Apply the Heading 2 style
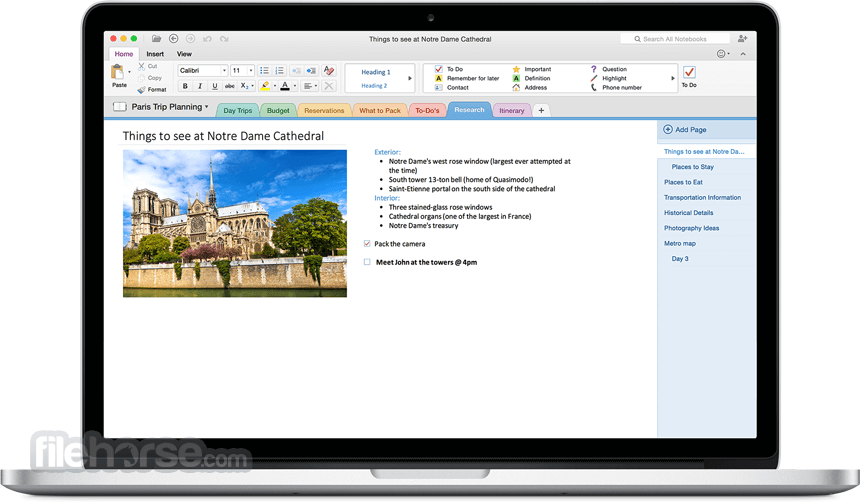The width and height of the screenshot is (860, 503). point(374,86)
